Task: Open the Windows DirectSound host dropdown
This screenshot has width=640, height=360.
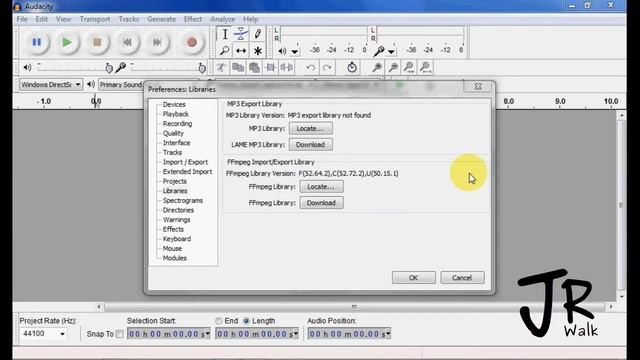Action: point(51,84)
